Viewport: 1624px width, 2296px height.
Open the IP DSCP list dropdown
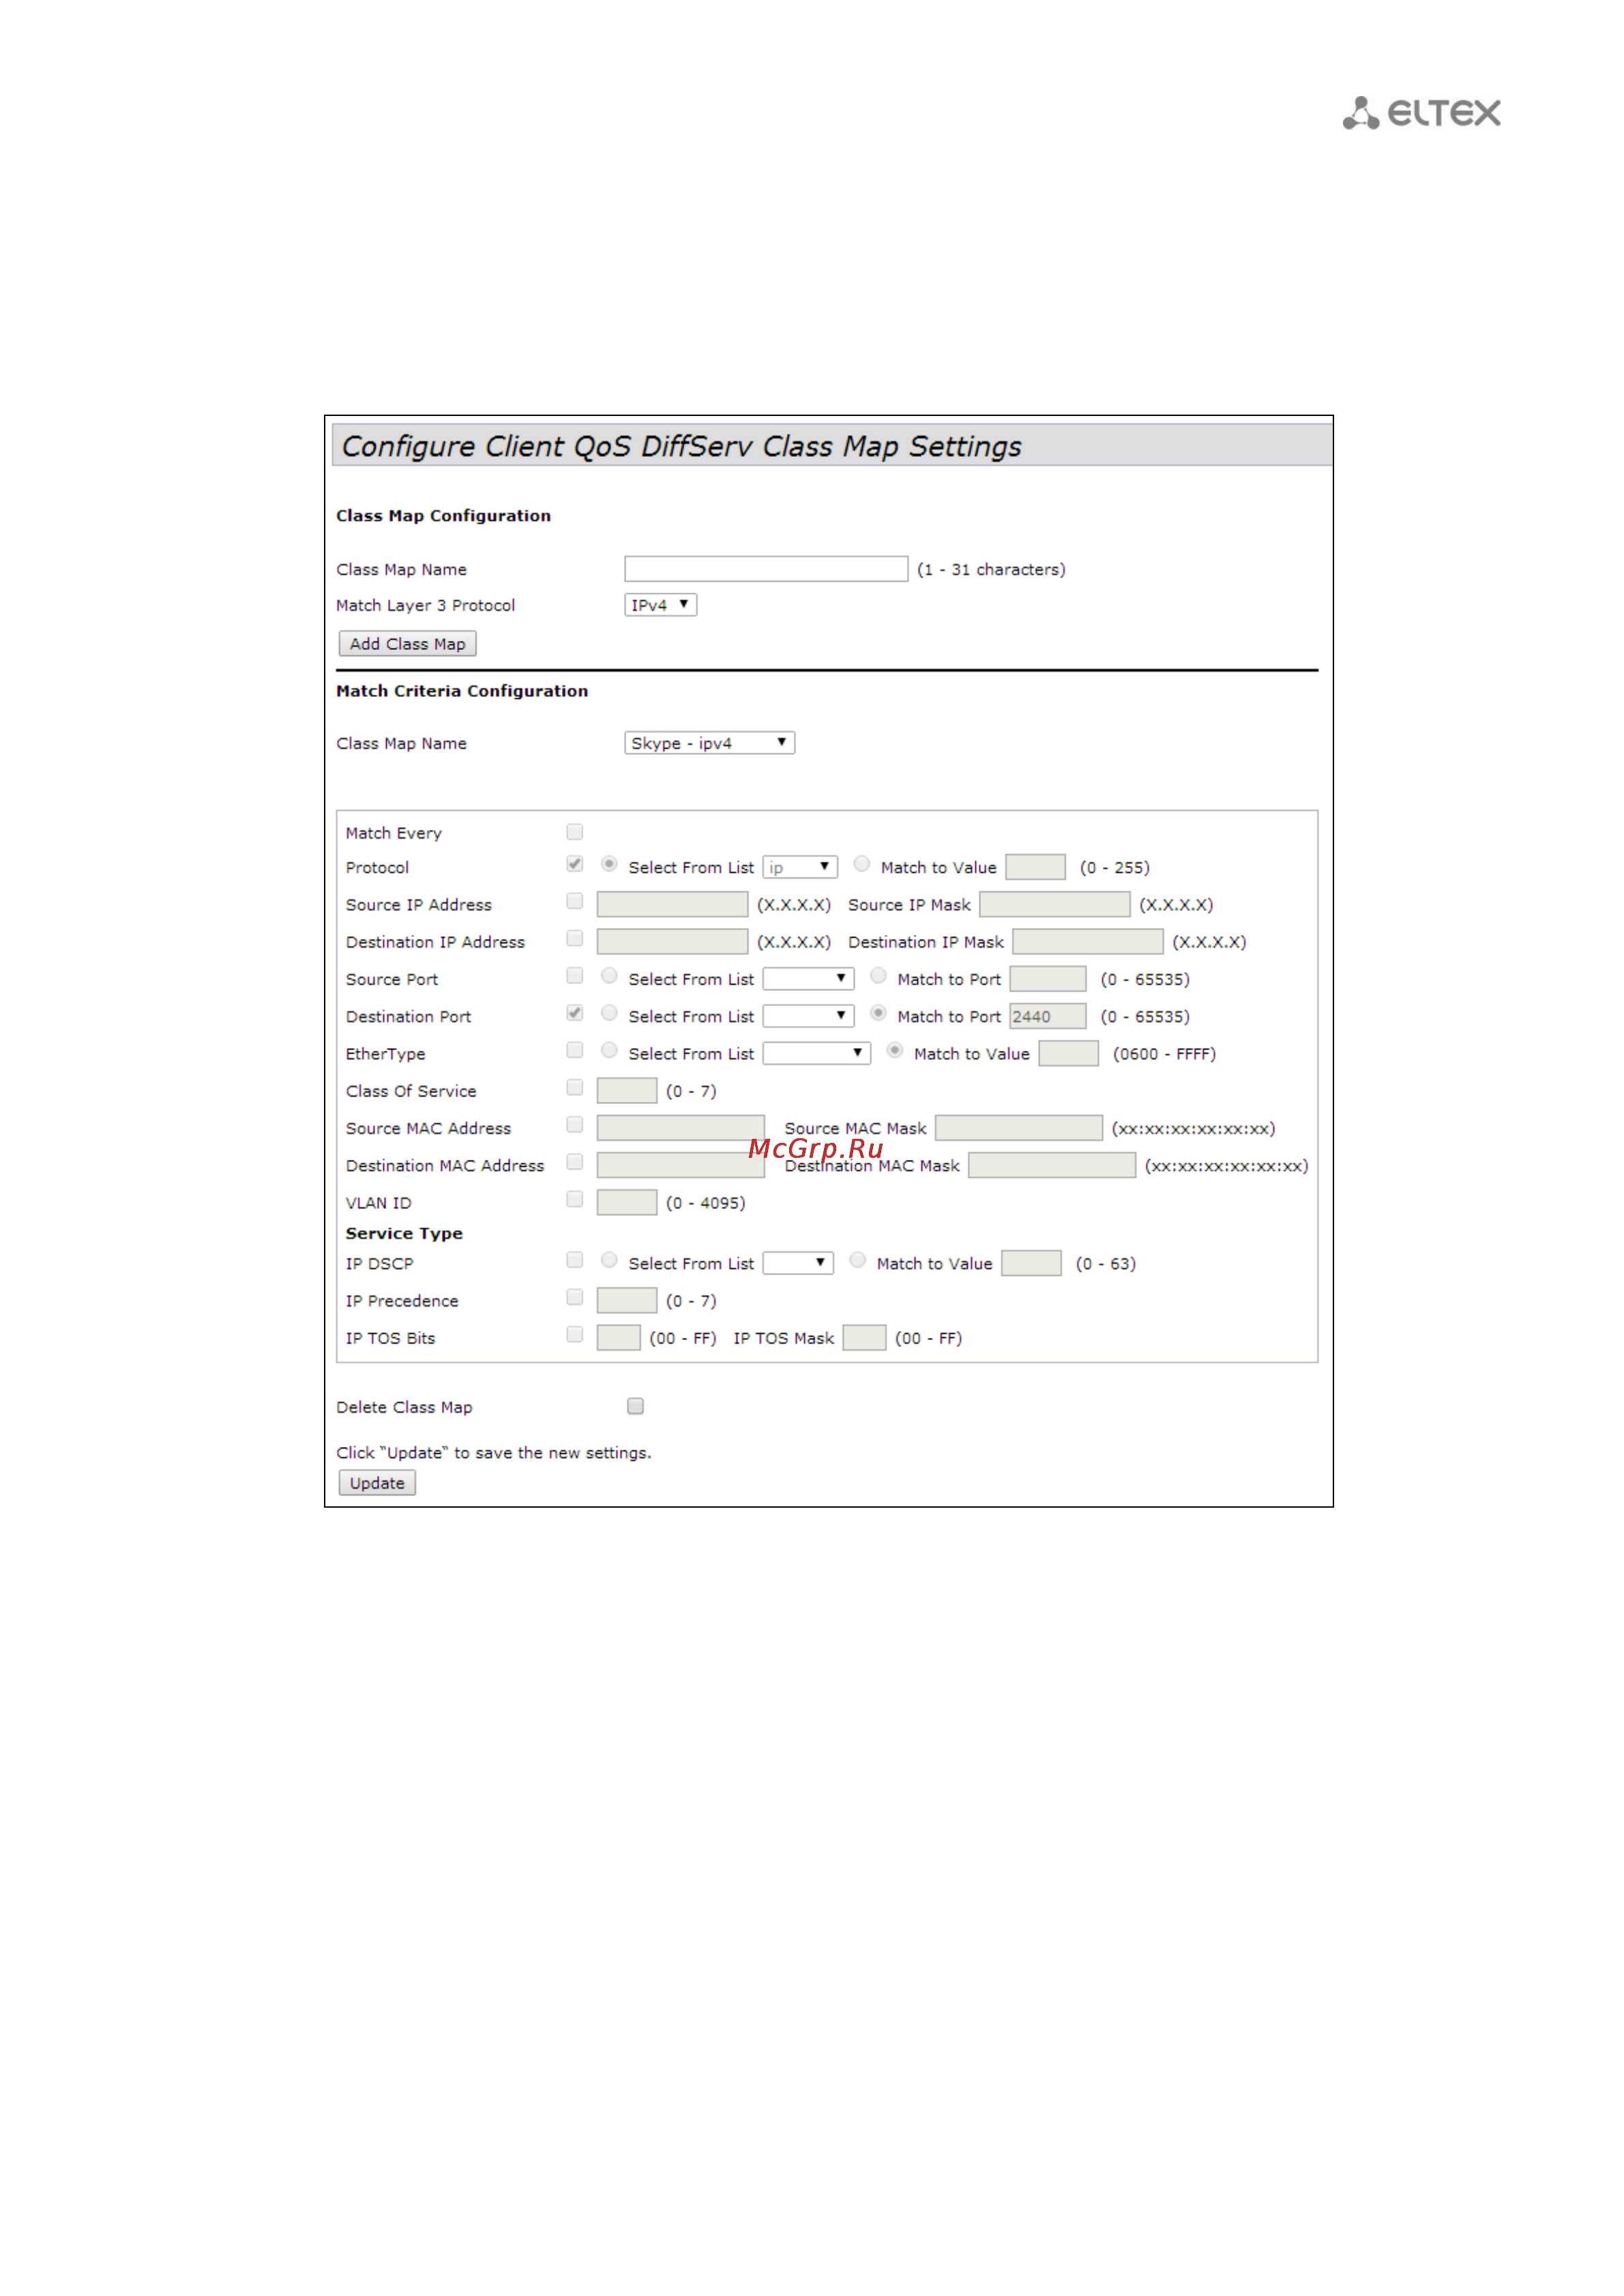[x=798, y=1263]
